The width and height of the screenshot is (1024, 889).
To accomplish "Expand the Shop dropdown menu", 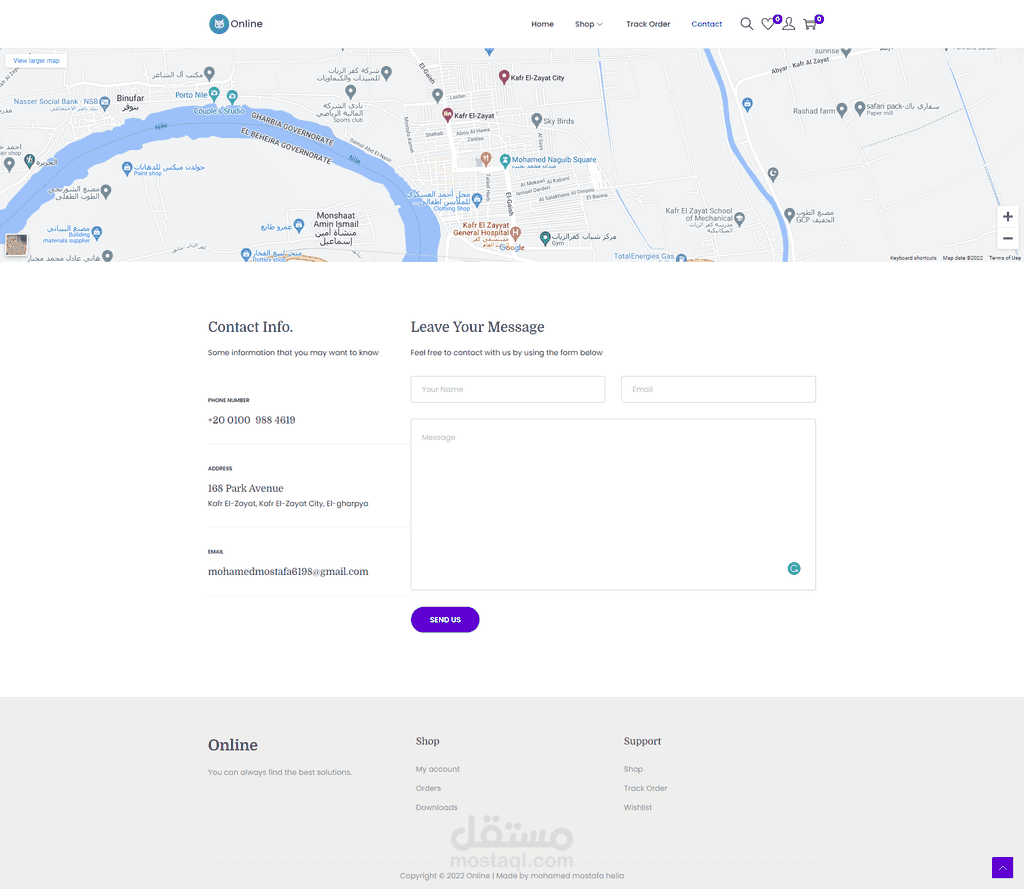I will 588,24.
